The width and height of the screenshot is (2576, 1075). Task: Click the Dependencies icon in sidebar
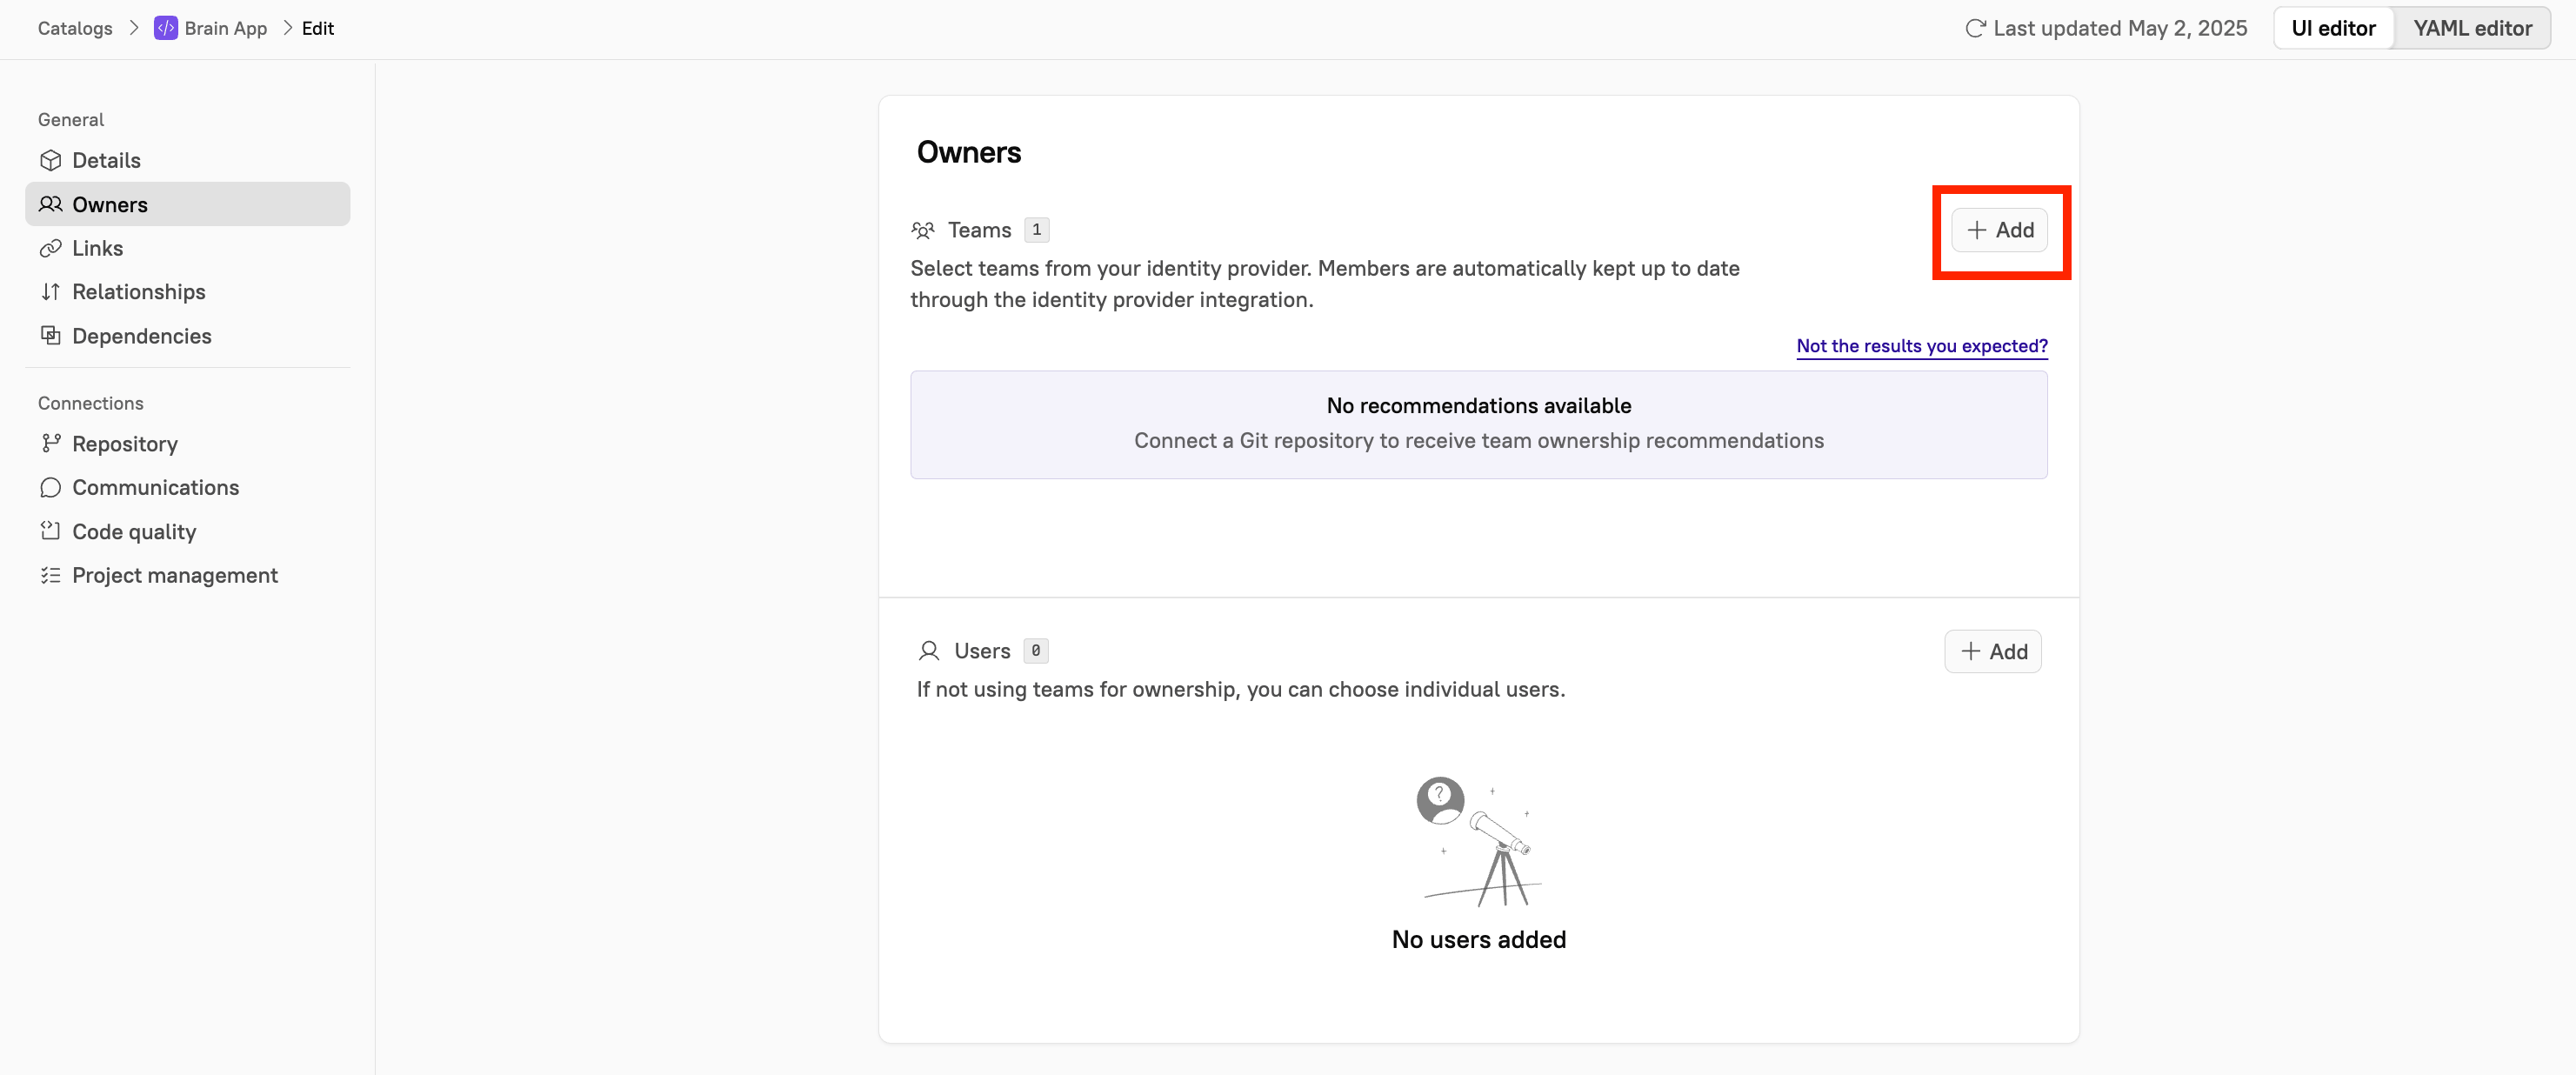51,335
